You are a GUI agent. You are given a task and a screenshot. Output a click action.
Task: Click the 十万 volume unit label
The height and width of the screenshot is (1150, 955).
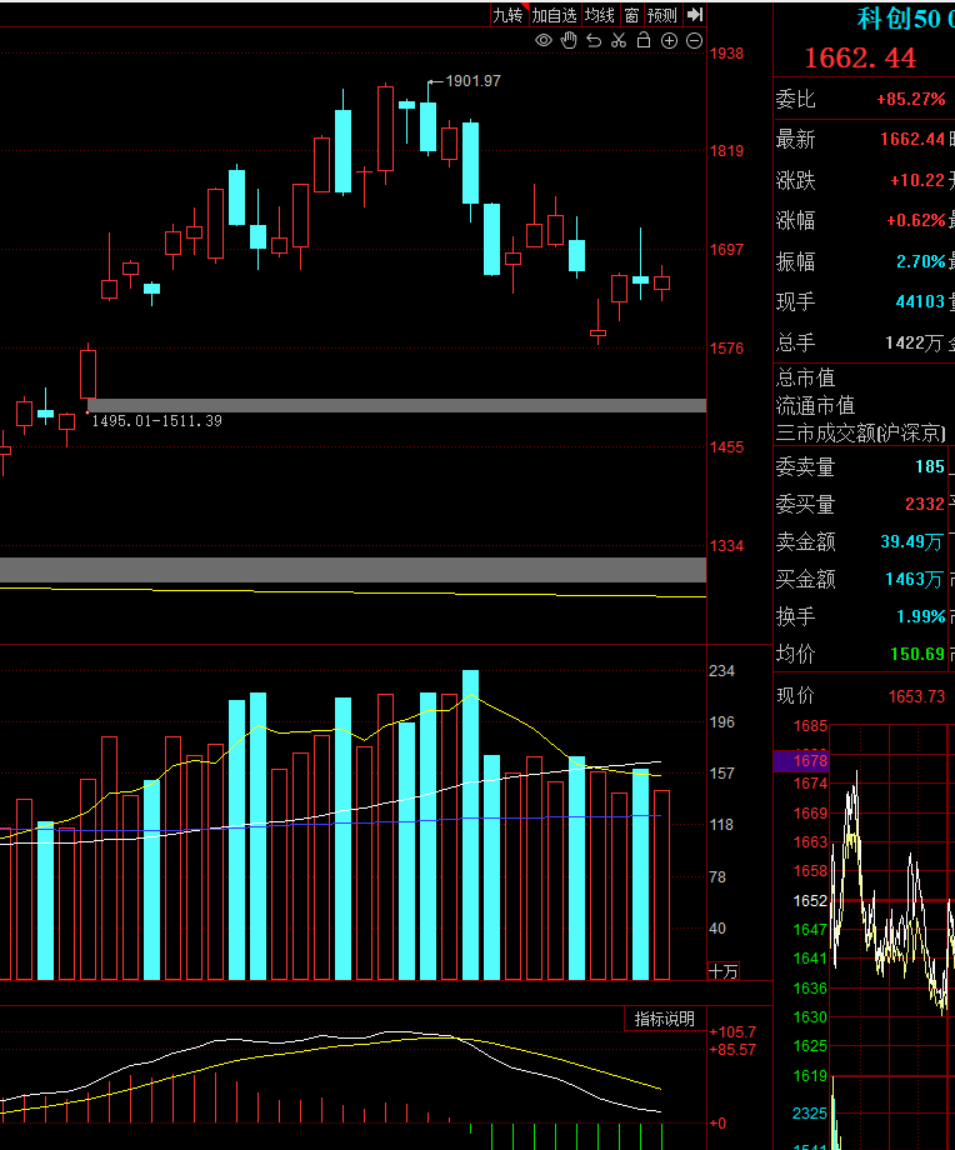point(723,971)
